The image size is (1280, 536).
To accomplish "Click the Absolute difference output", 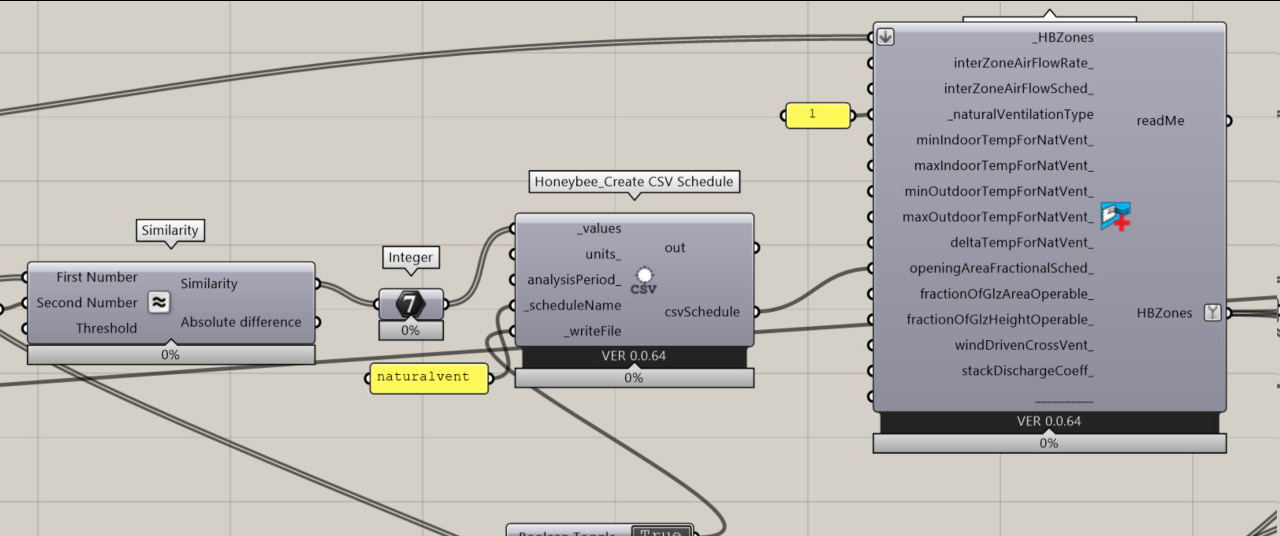I will [x=241, y=322].
